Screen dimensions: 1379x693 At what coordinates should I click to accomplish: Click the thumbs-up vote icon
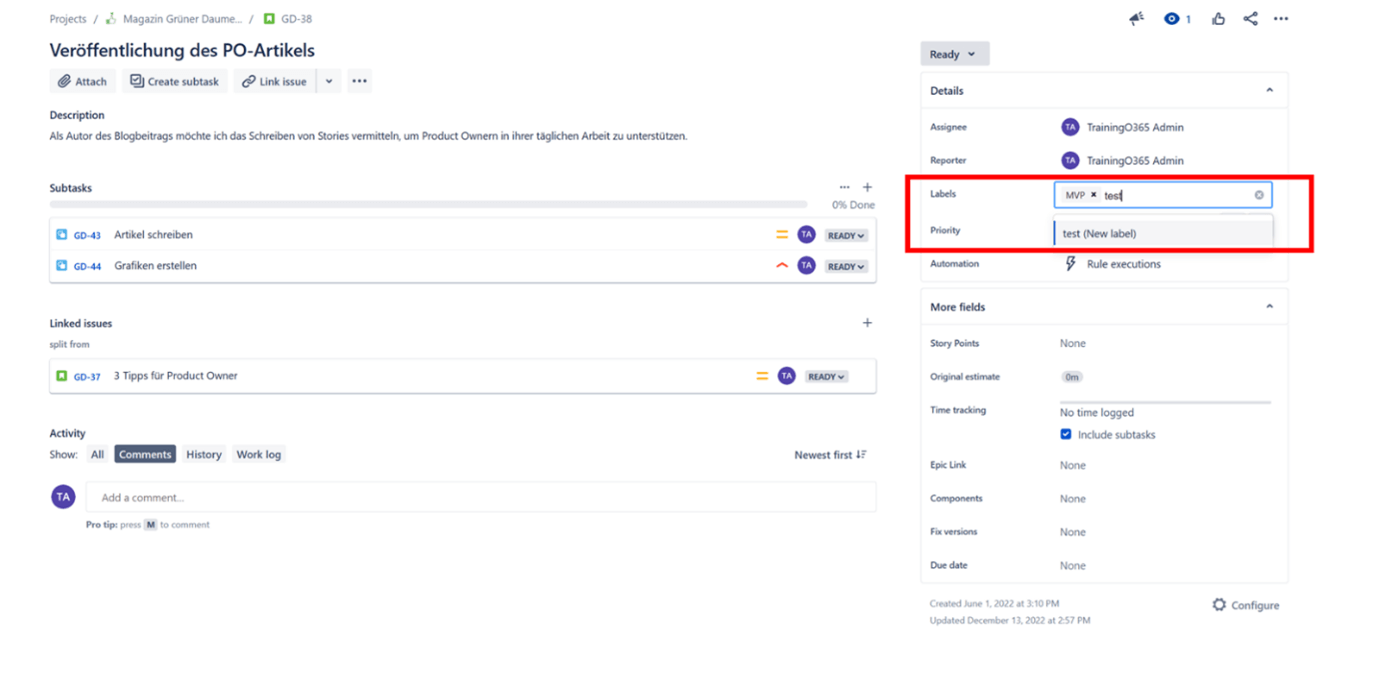click(x=1218, y=19)
